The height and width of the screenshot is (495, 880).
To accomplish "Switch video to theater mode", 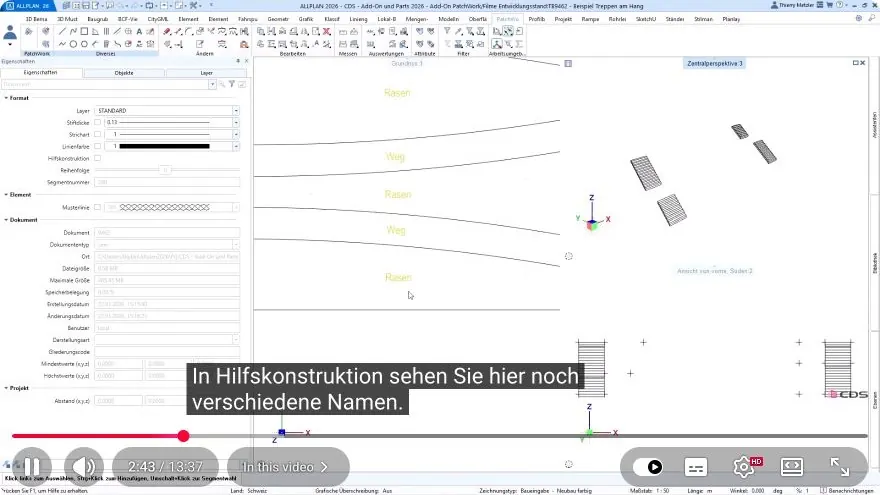I will pos(791,466).
